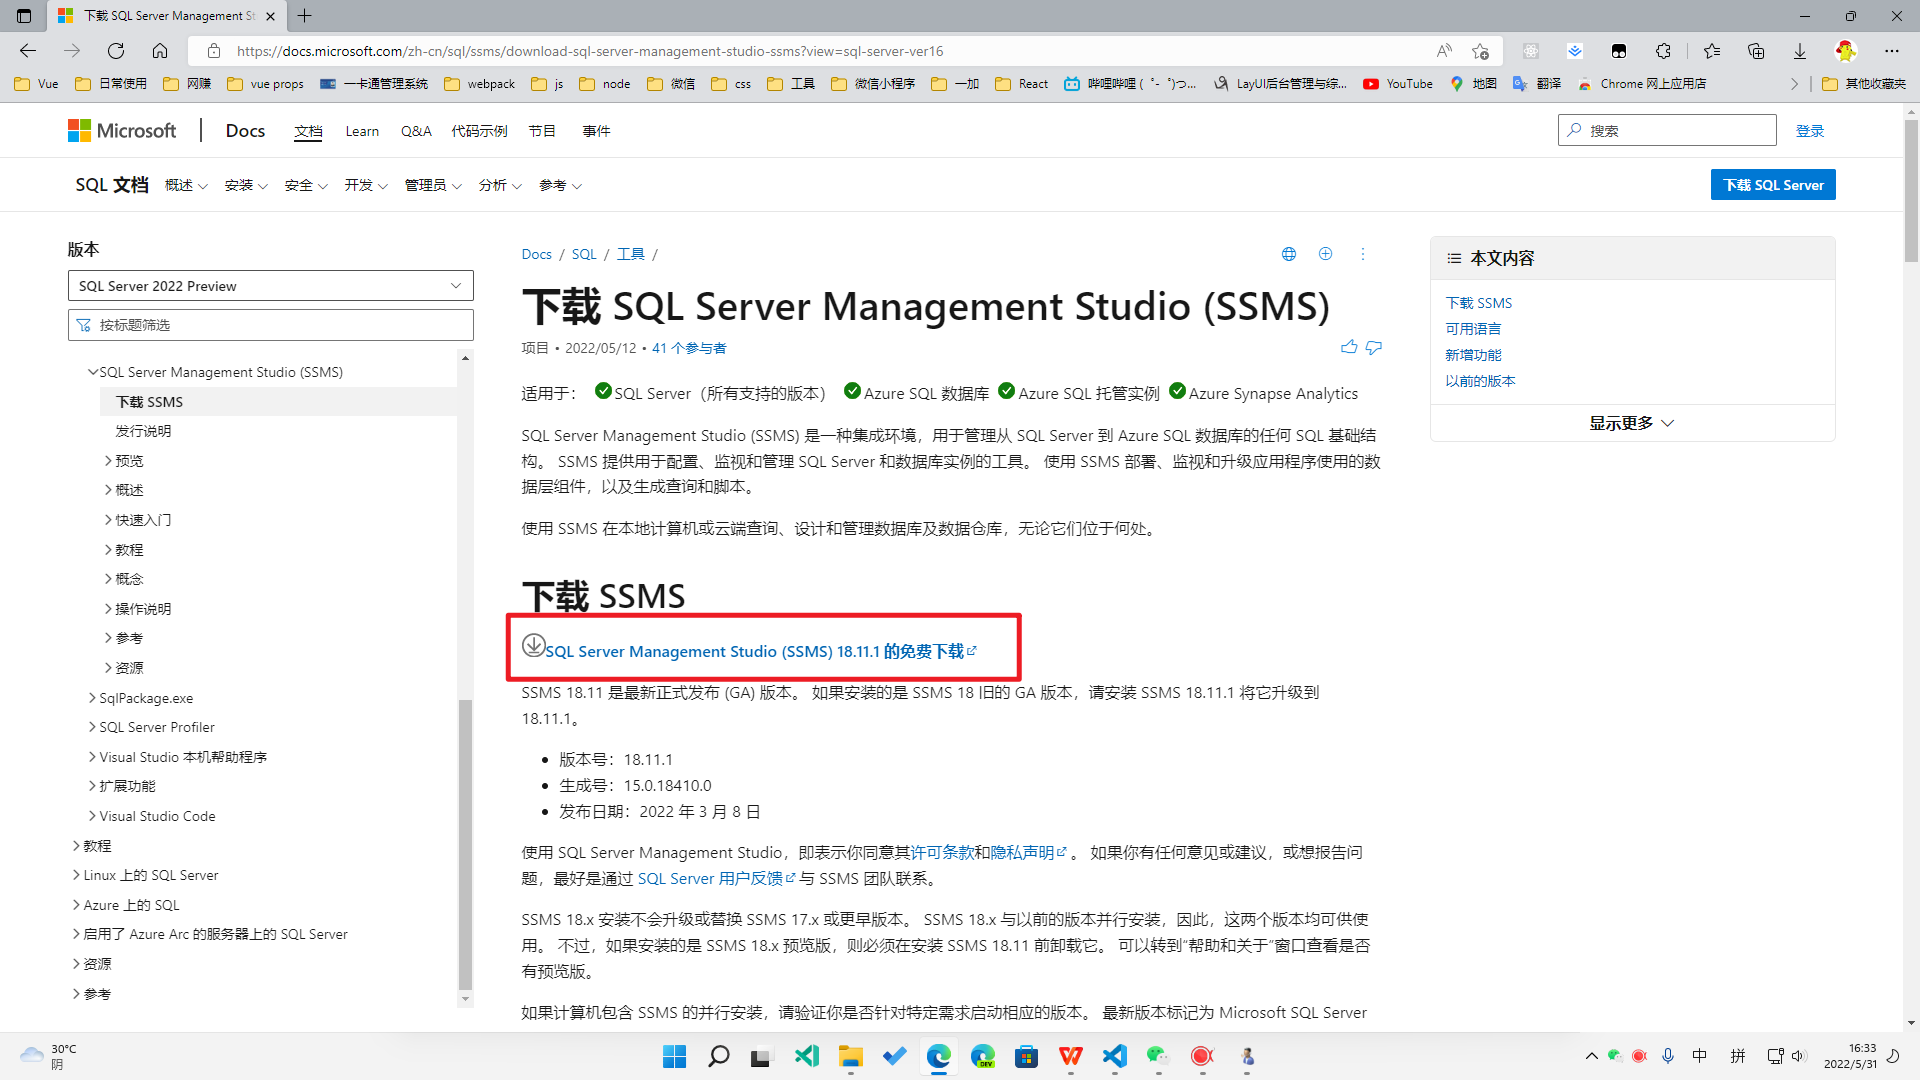Open Windows Start menu
The width and height of the screenshot is (1920, 1080).
tap(675, 1056)
